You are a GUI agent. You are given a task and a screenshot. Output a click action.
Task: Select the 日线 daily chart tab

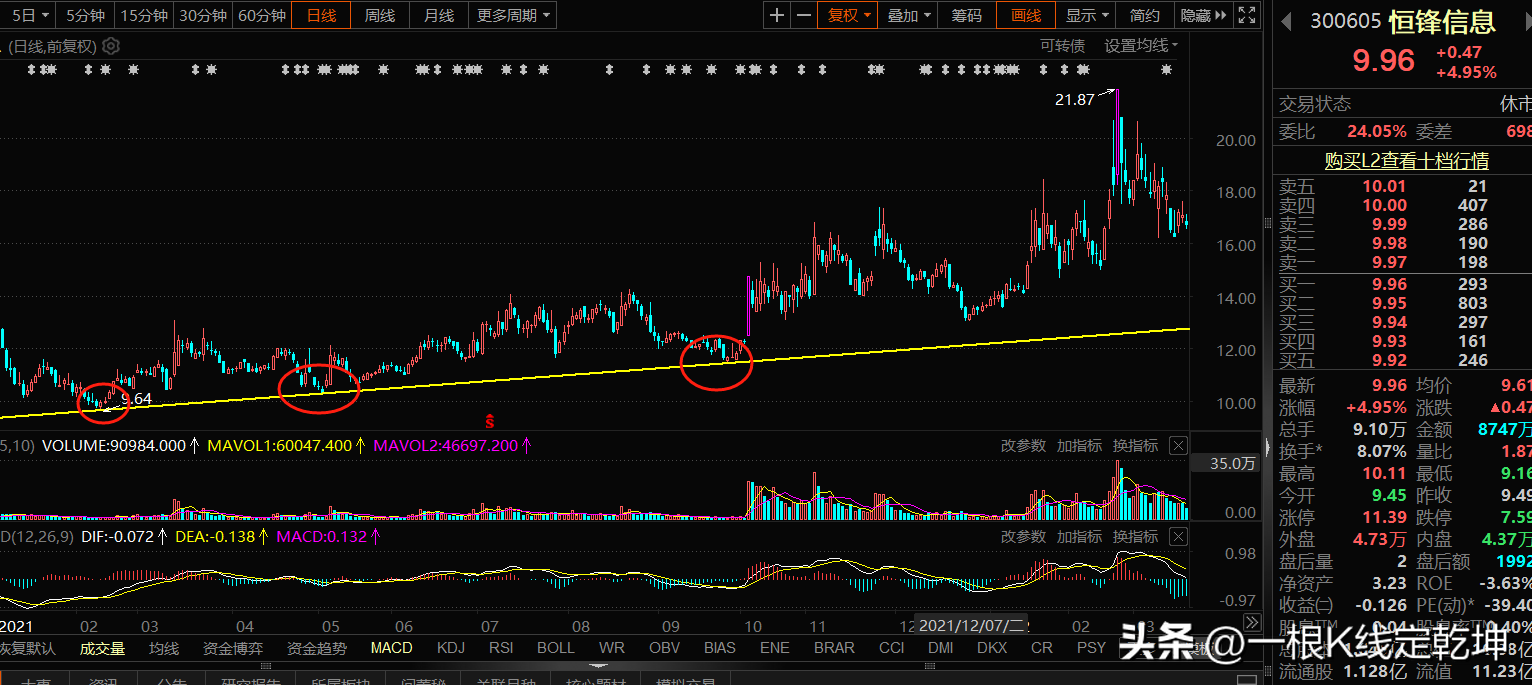tap(321, 15)
